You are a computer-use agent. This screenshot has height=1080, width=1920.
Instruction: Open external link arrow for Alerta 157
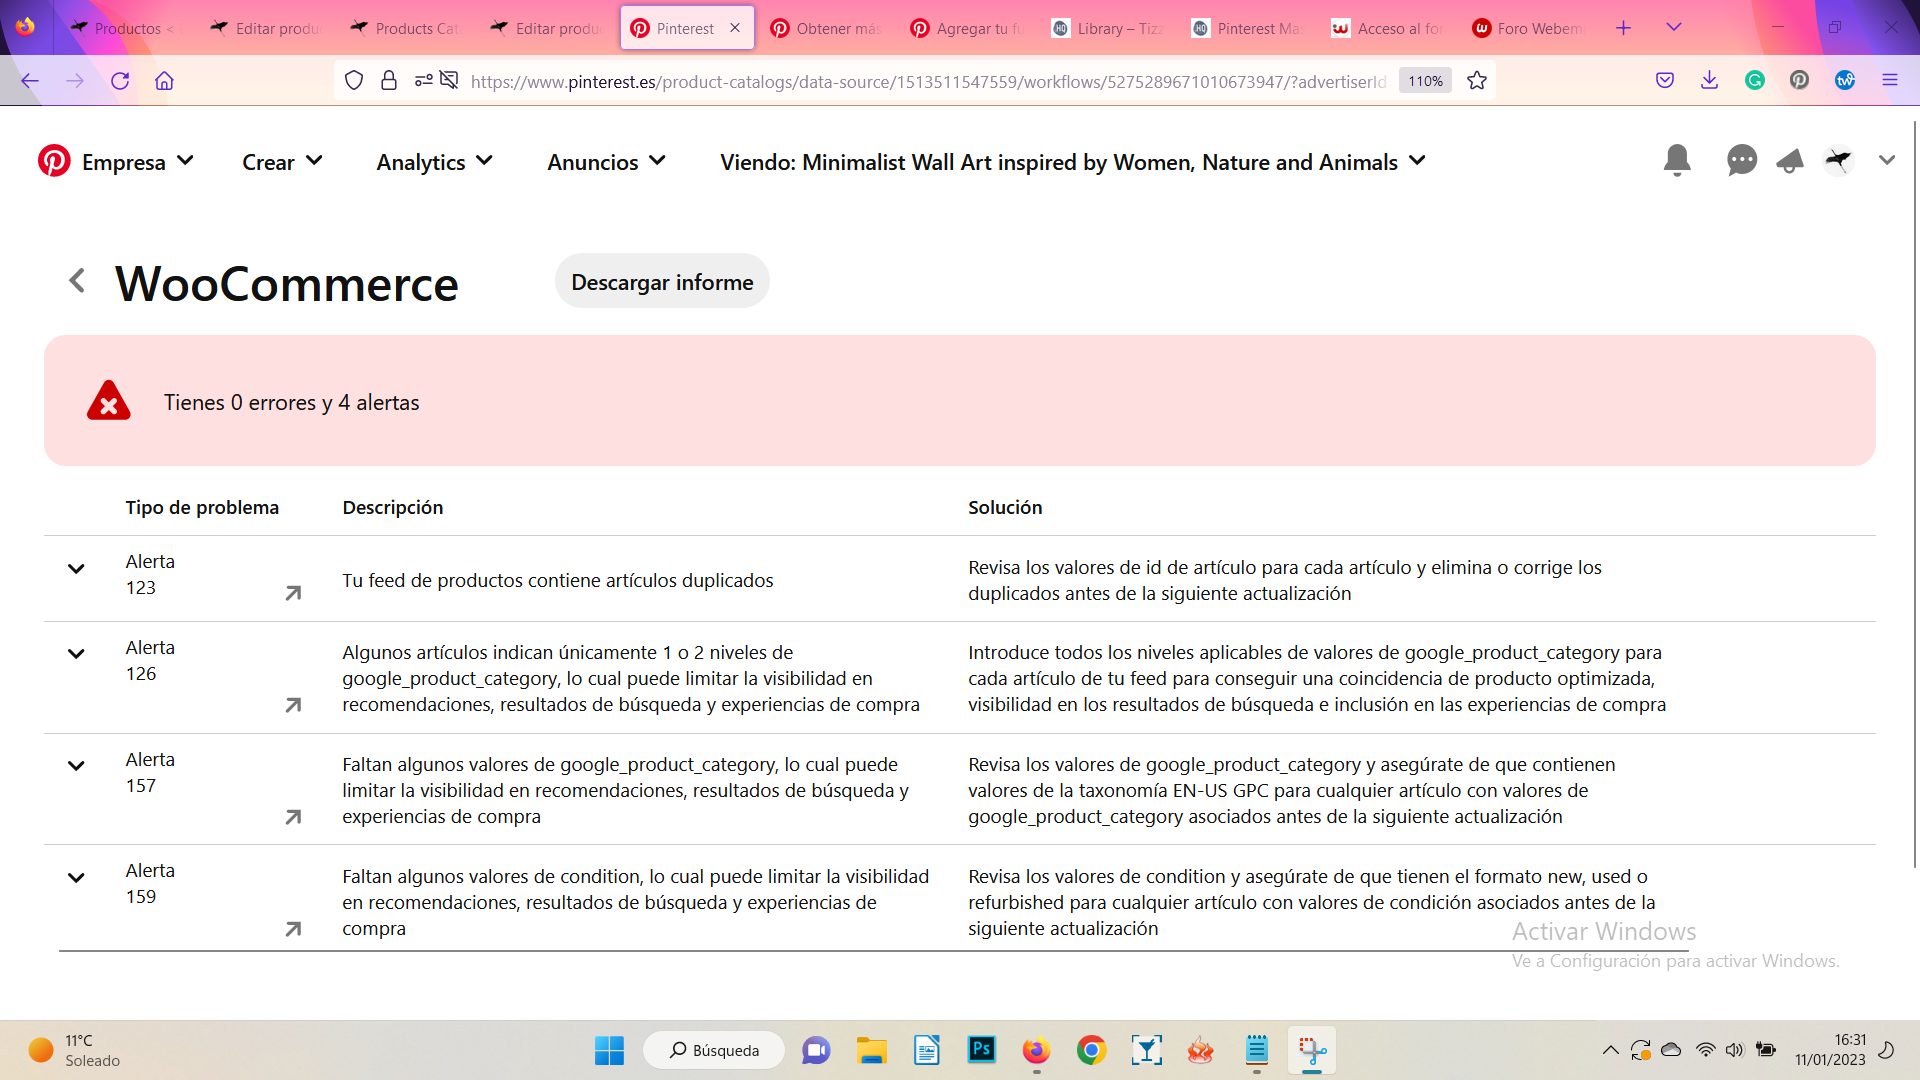coord(293,817)
